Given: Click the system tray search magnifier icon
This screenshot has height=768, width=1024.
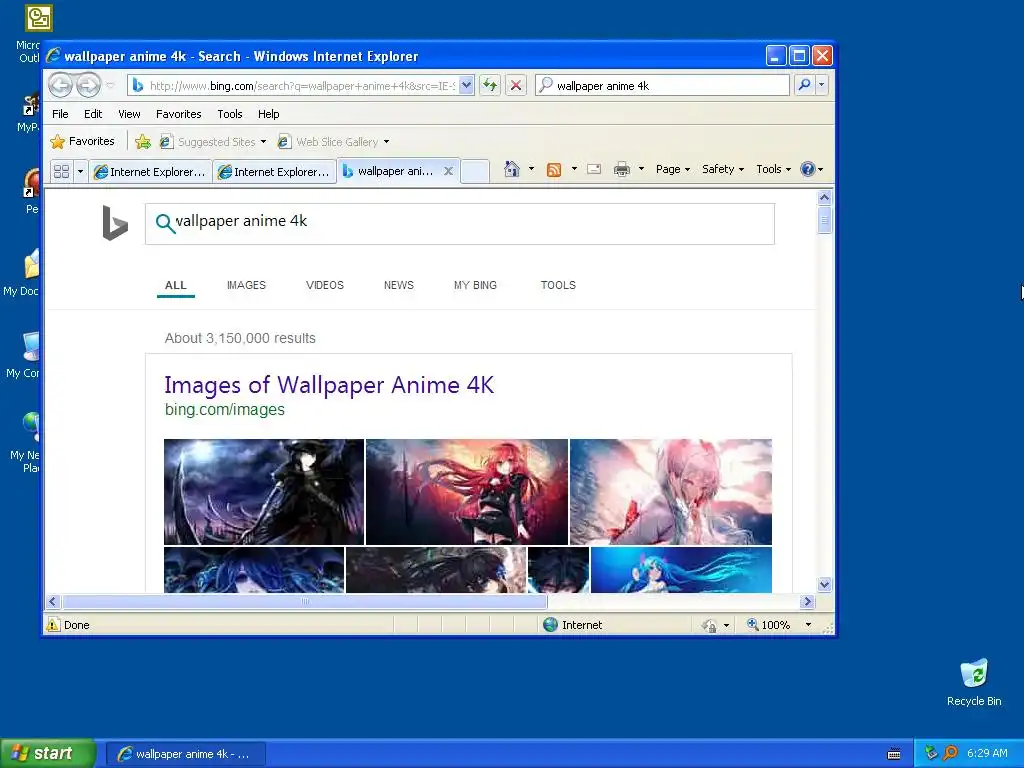Looking at the screenshot, I should 950,753.
